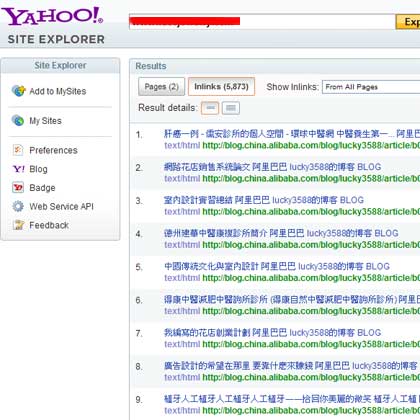Open the Add to MySites link
The height and width of the screenshot is (420, 420).
click(x=58, y=91)
